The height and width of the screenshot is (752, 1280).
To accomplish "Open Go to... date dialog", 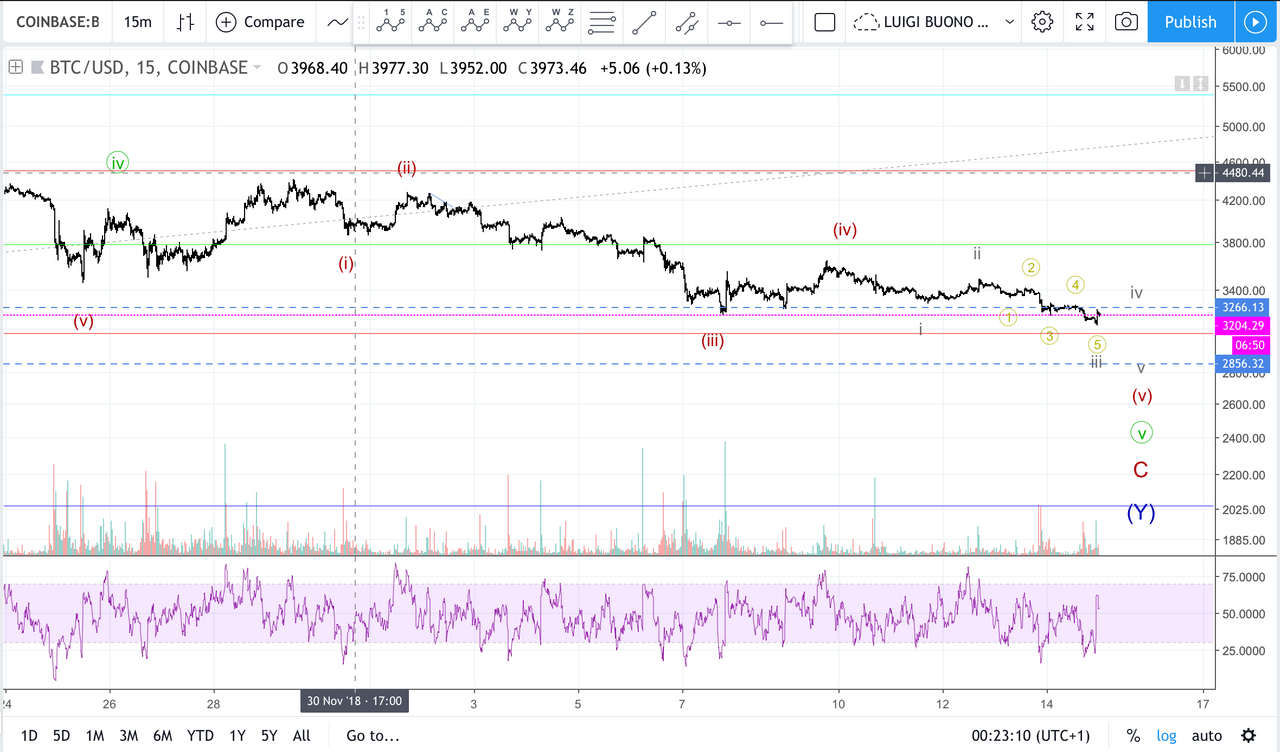I will [x=373, y=736].
